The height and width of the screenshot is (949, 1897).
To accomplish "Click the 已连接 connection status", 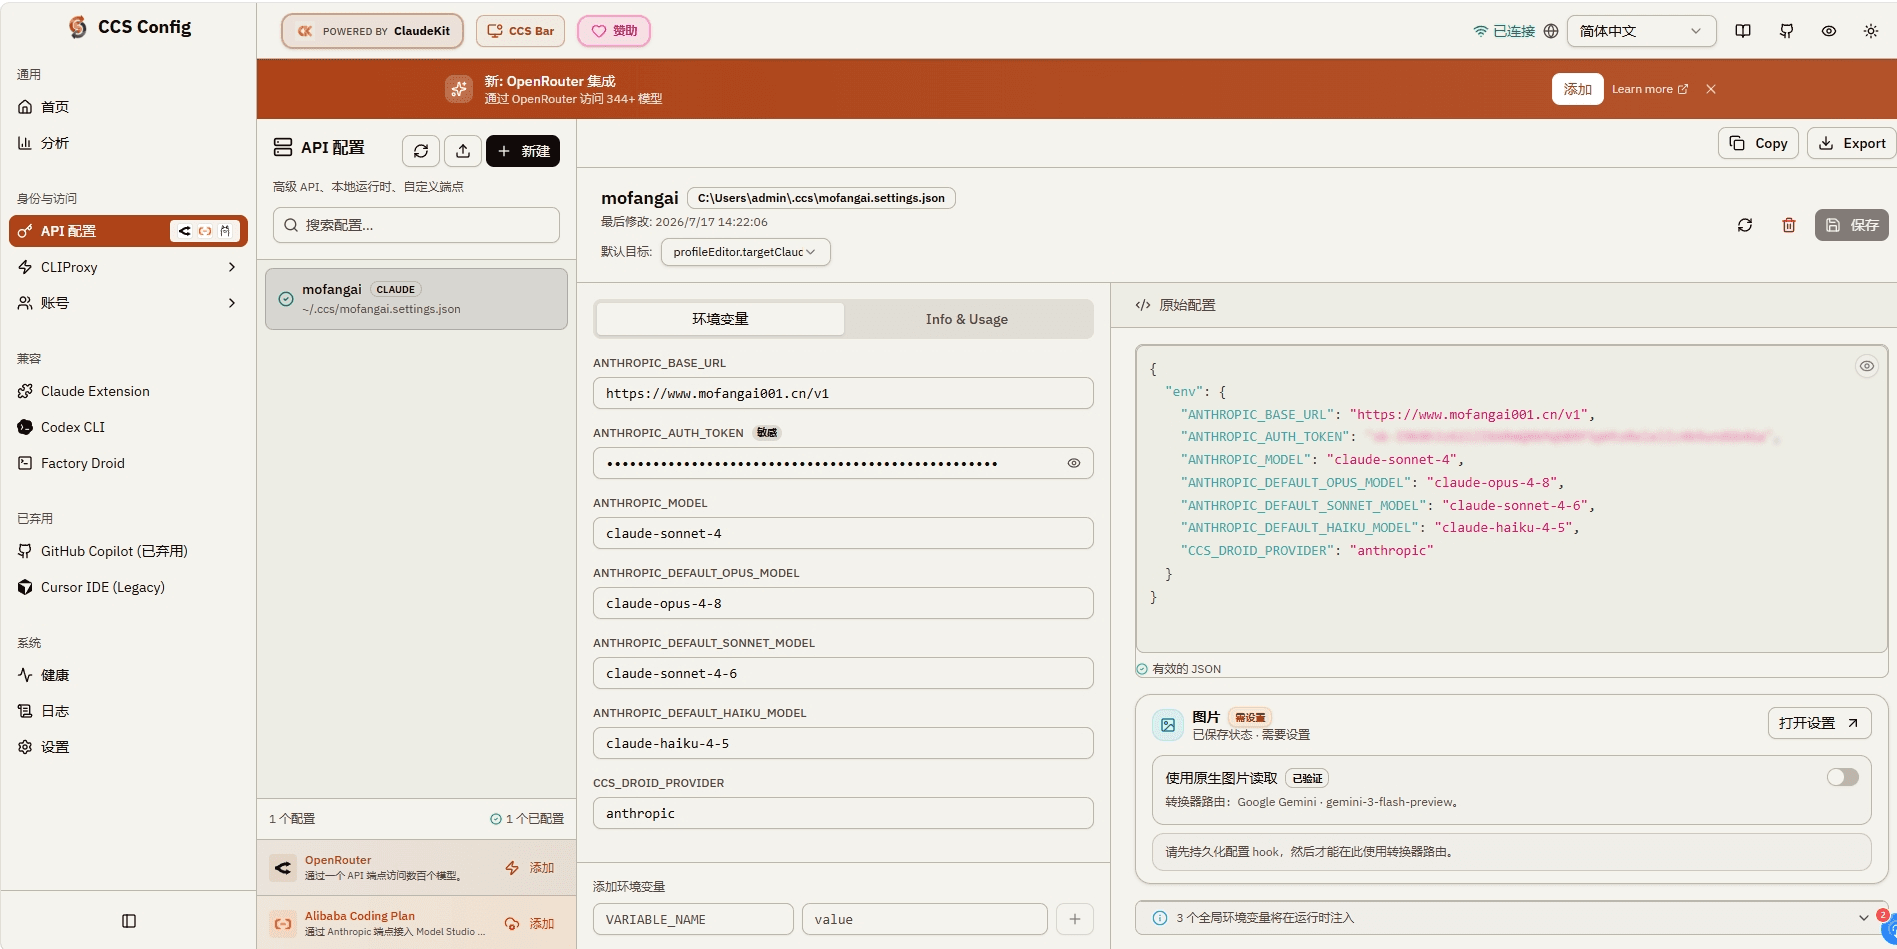I will 1504,31.
